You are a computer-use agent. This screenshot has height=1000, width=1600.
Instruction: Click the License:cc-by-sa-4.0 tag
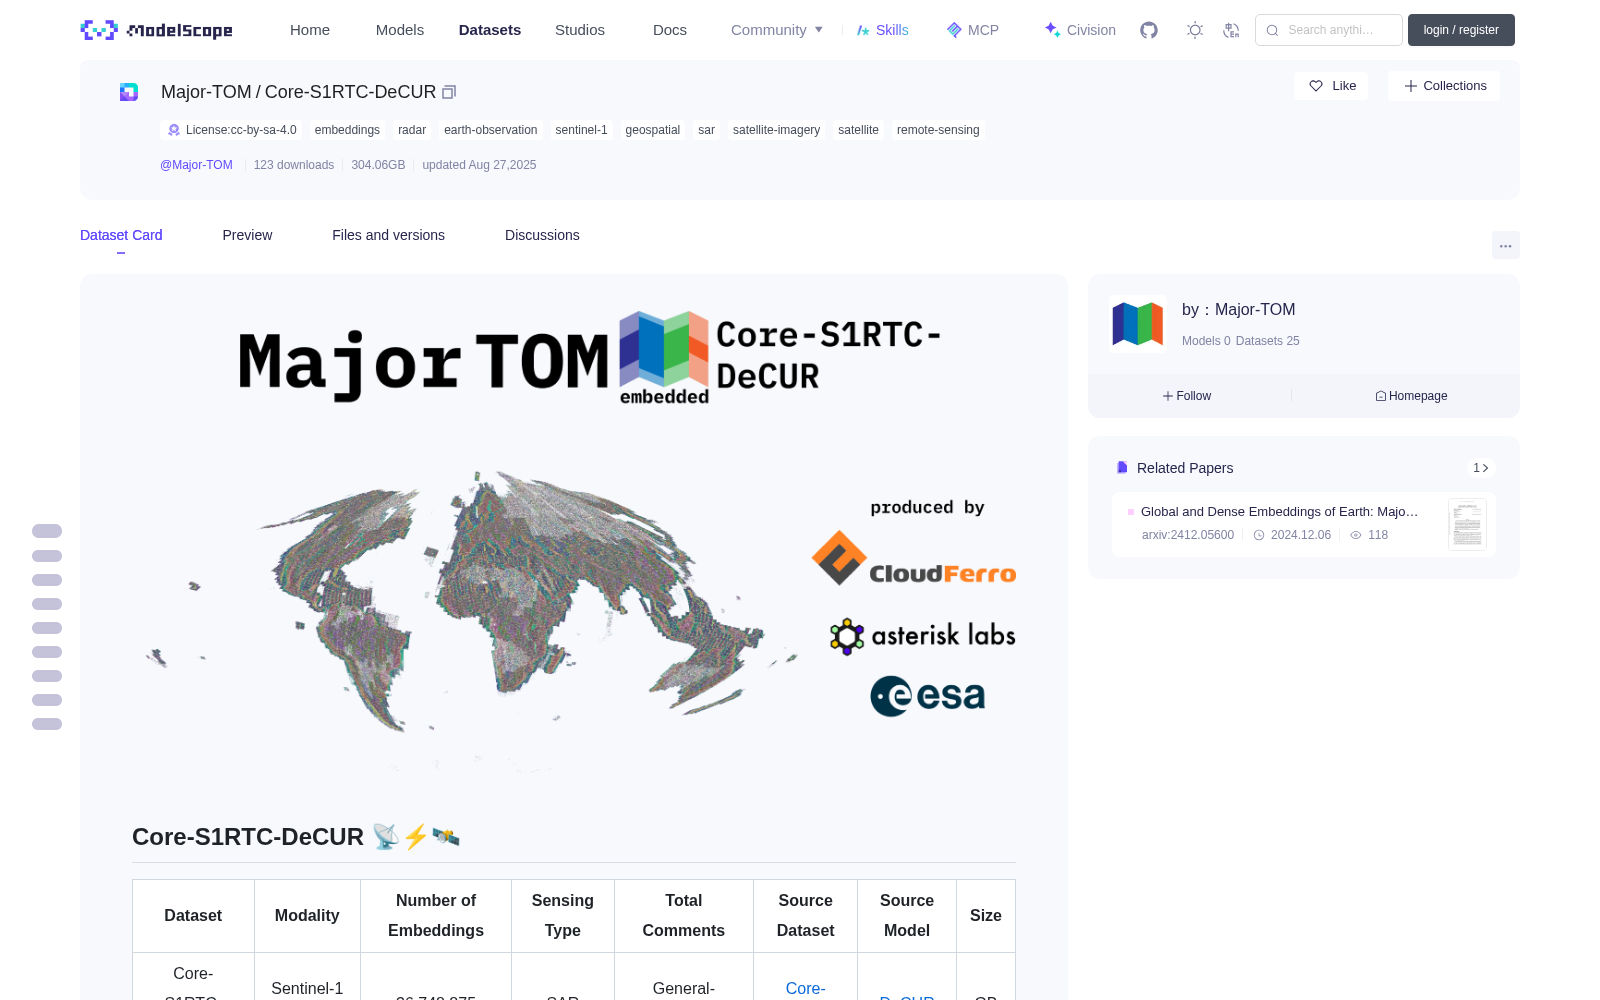tap(231, 130)
